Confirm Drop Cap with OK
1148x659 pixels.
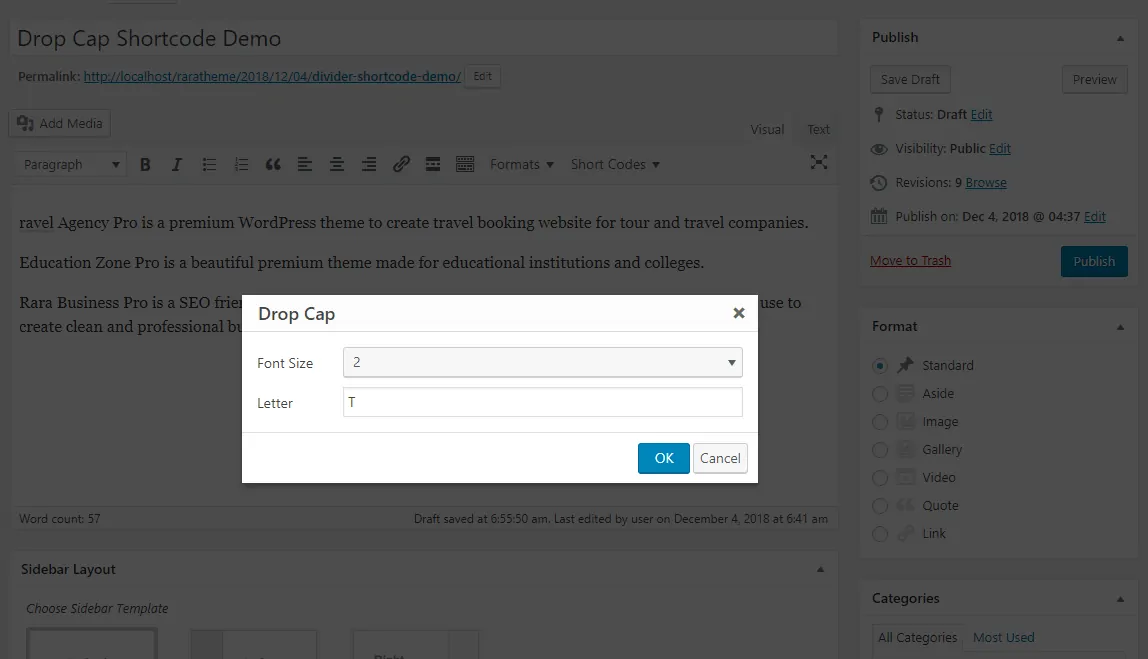[664, 458]
